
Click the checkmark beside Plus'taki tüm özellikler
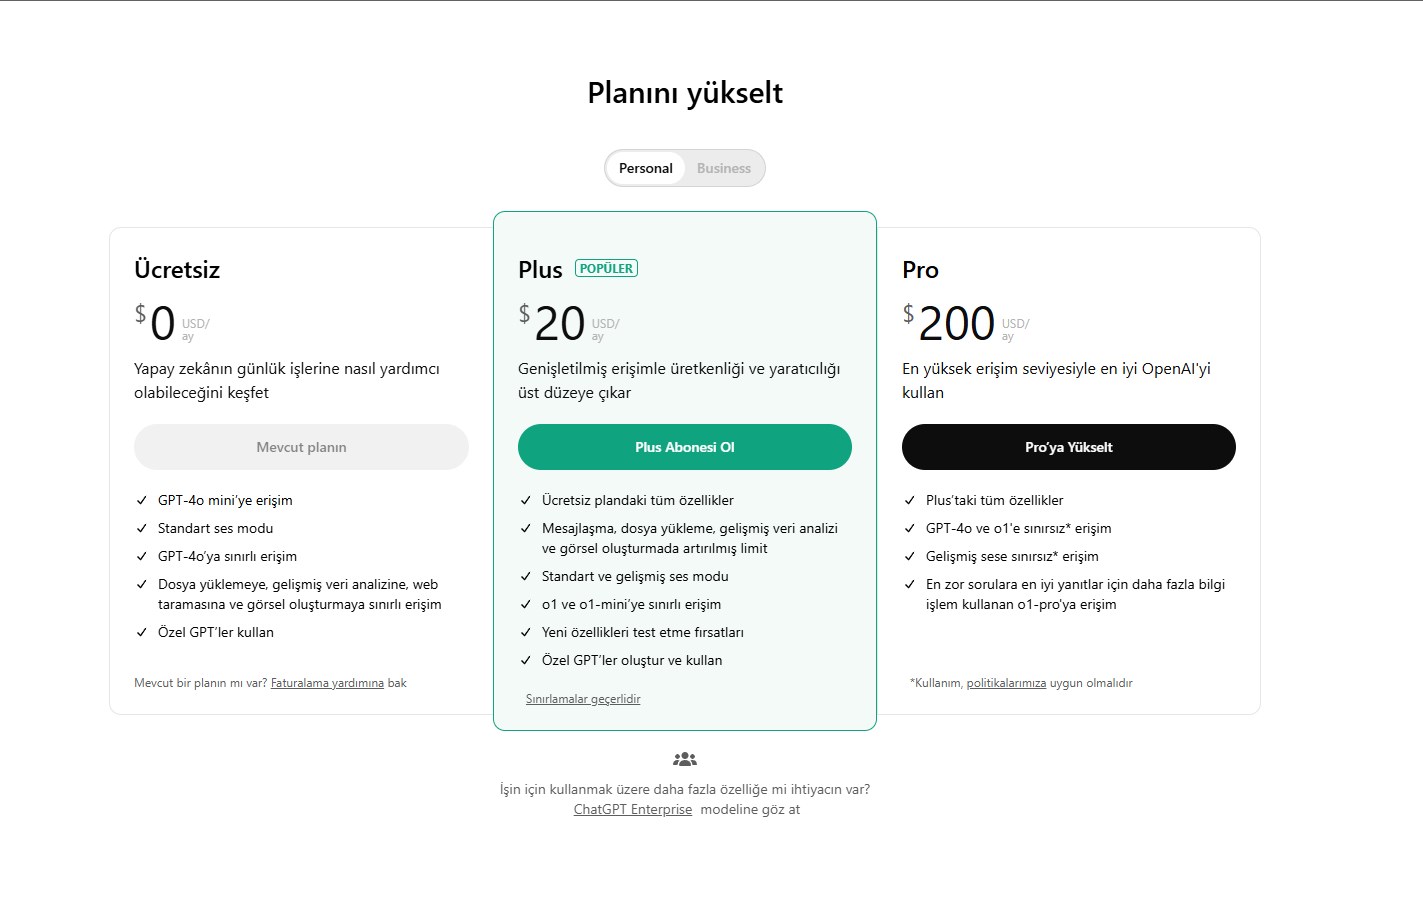coord(910,500)
